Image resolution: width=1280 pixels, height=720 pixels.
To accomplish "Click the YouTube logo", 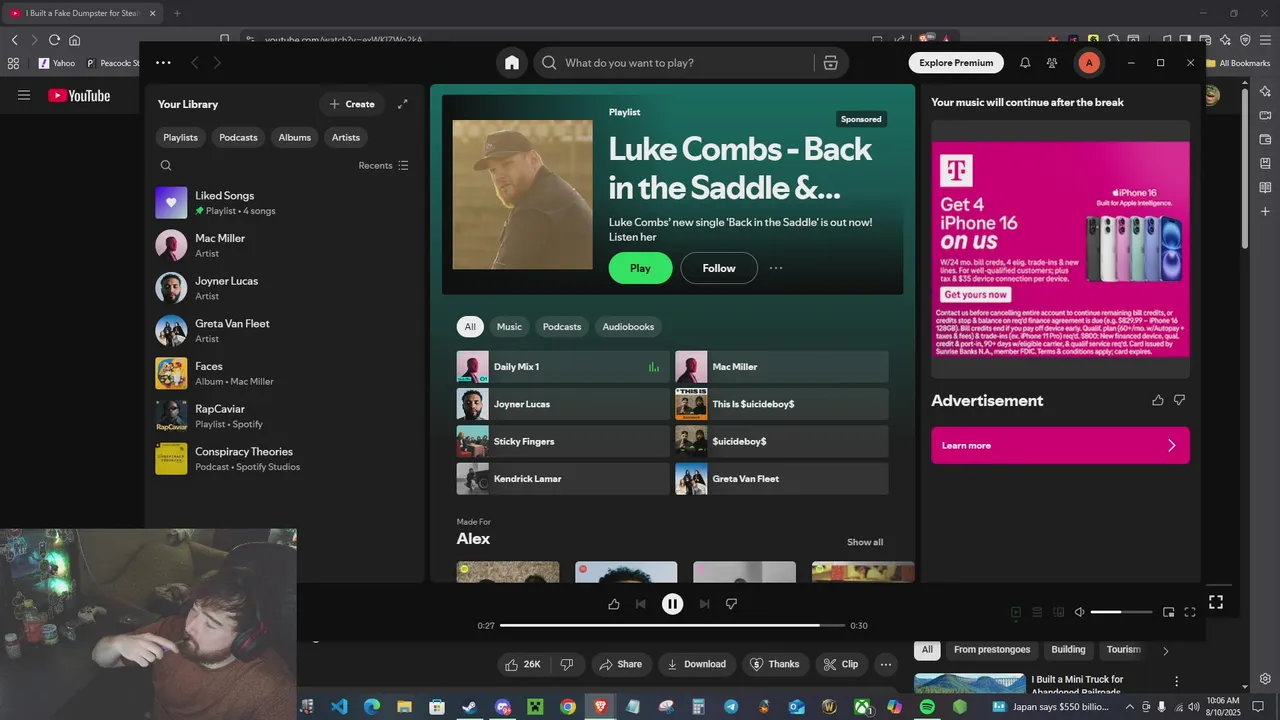I will 79,96.
